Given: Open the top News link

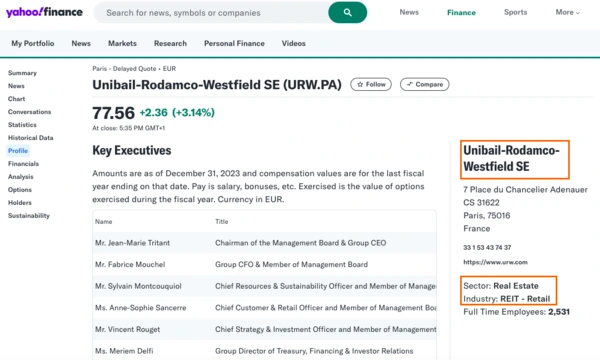Looking at the screenshot, I should [409, 12].
